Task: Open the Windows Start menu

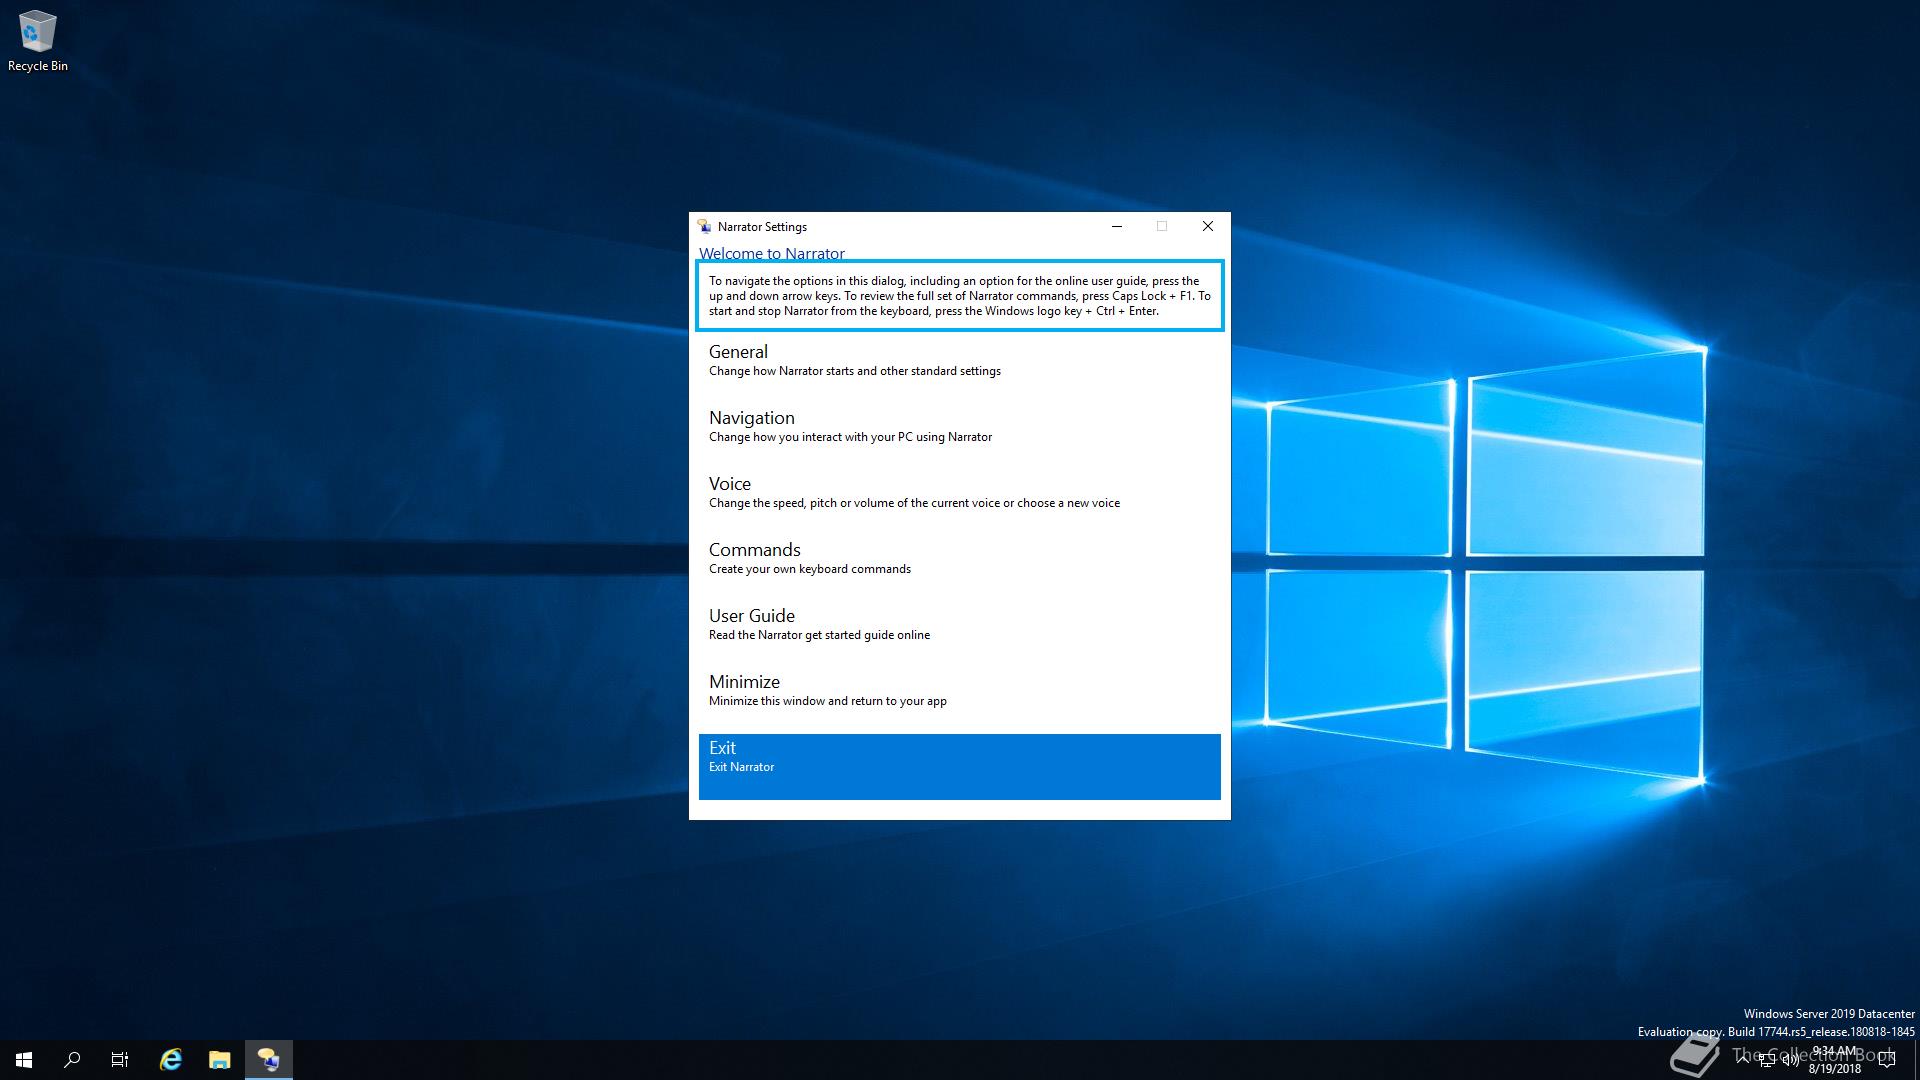Action: (x=24, y=1060)
